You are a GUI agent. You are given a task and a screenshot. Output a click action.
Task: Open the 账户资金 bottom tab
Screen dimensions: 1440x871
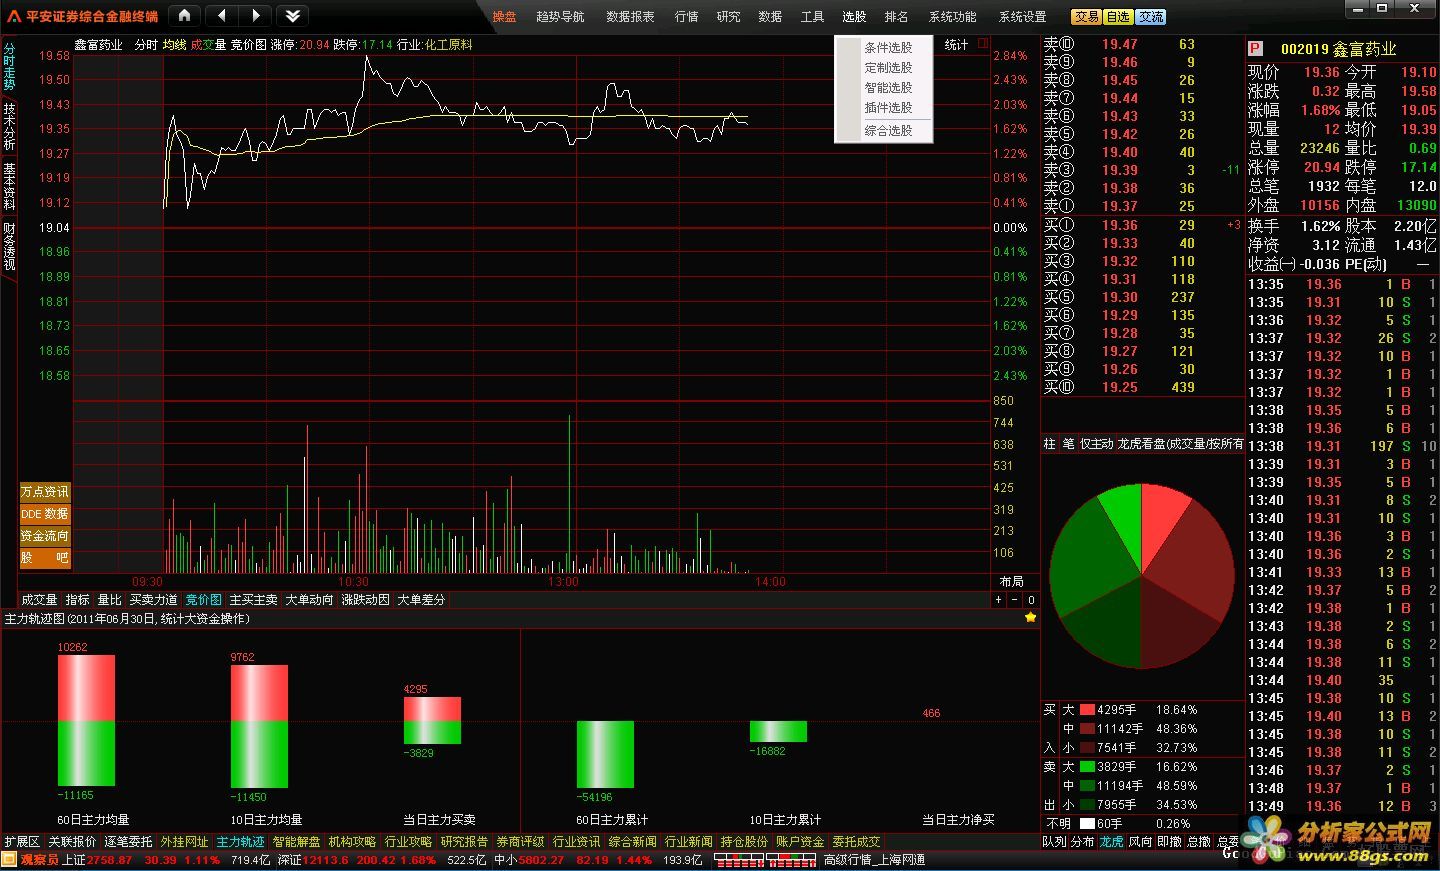[x=800, y=841]
